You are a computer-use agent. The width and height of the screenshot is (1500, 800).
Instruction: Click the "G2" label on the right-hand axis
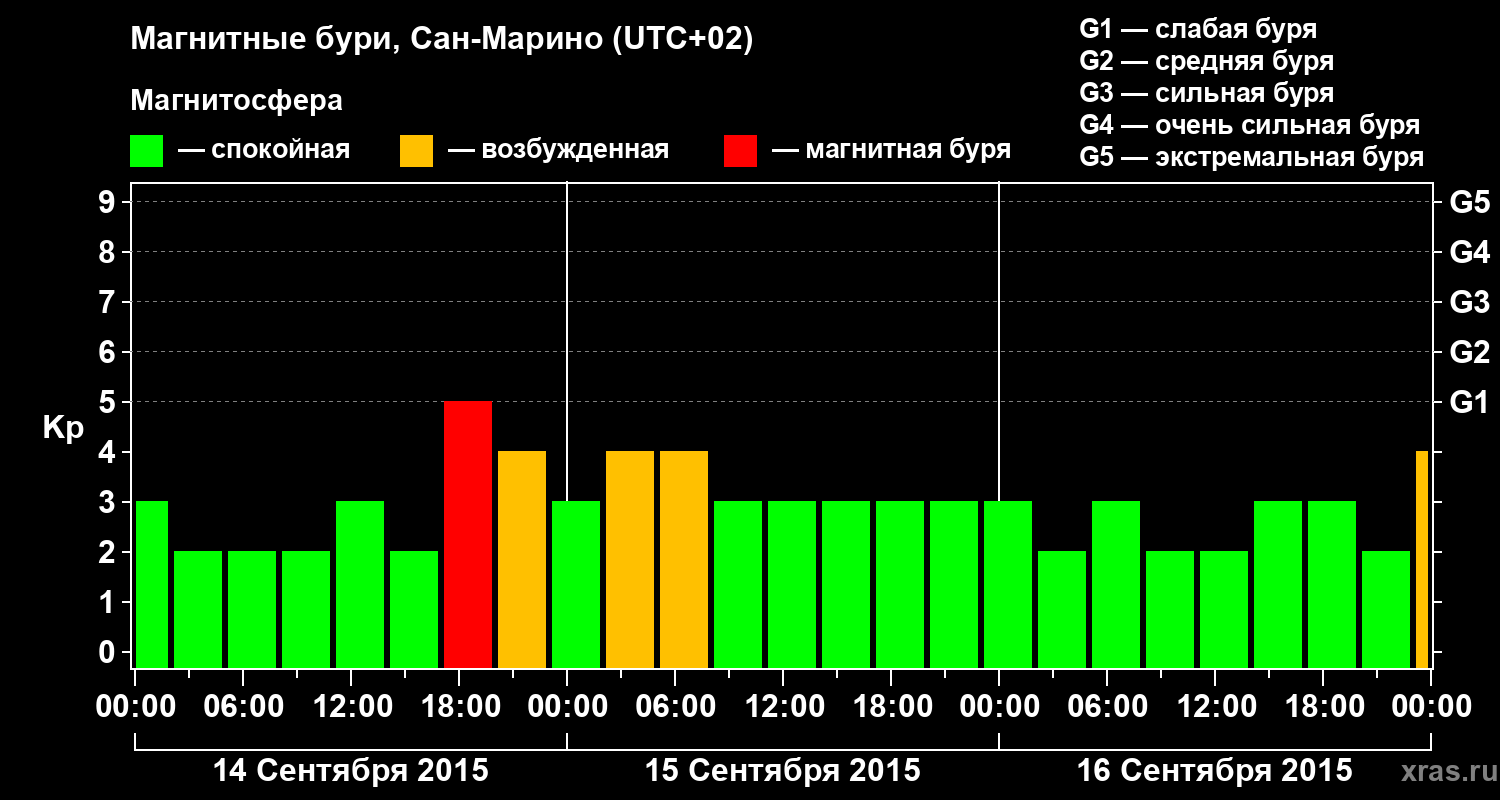pos(1470,352)
